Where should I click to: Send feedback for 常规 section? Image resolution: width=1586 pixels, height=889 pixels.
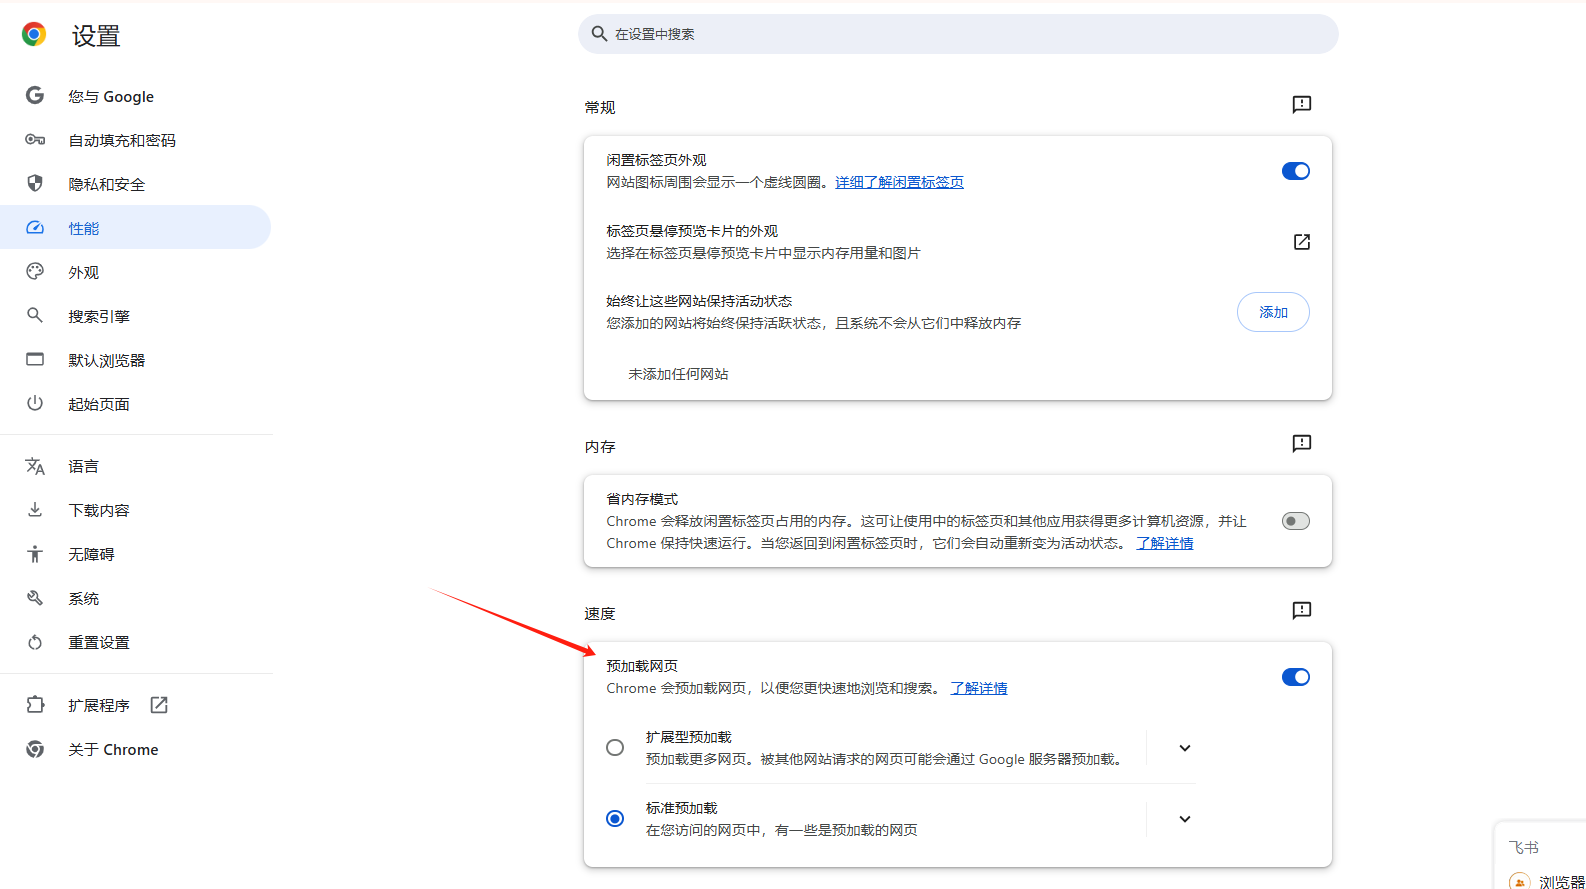point(1301,105)
